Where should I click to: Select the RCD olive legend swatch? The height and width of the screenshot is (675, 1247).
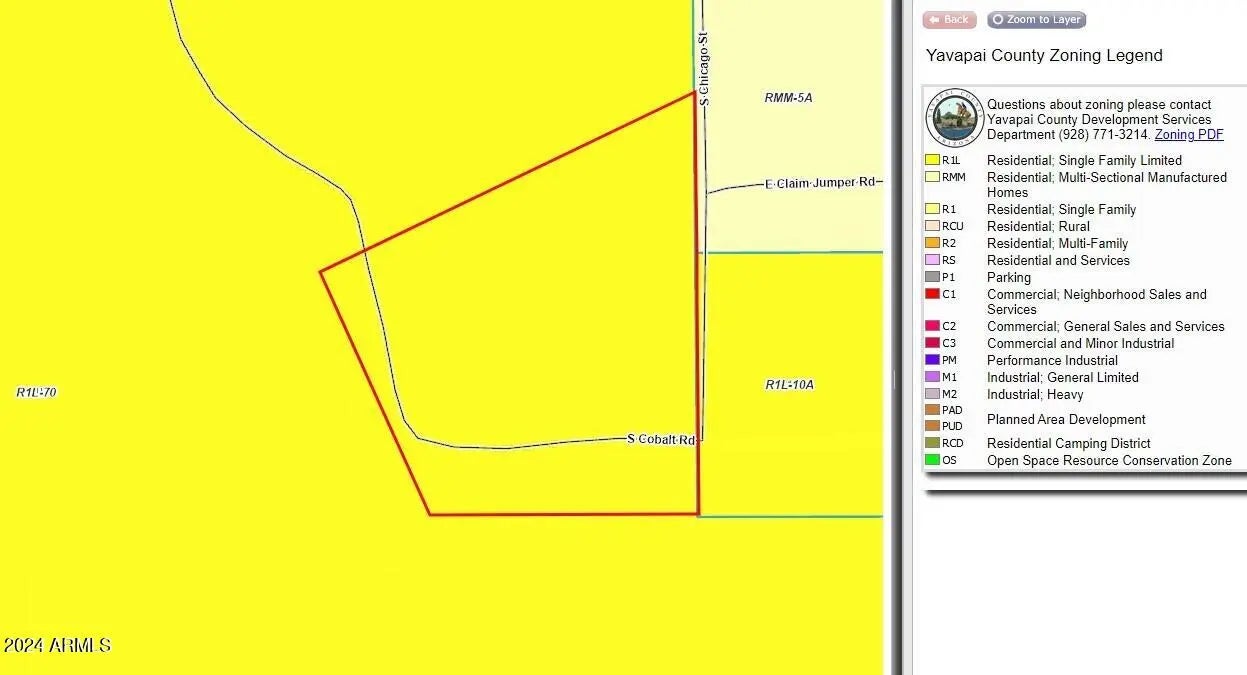coord(932,443)
